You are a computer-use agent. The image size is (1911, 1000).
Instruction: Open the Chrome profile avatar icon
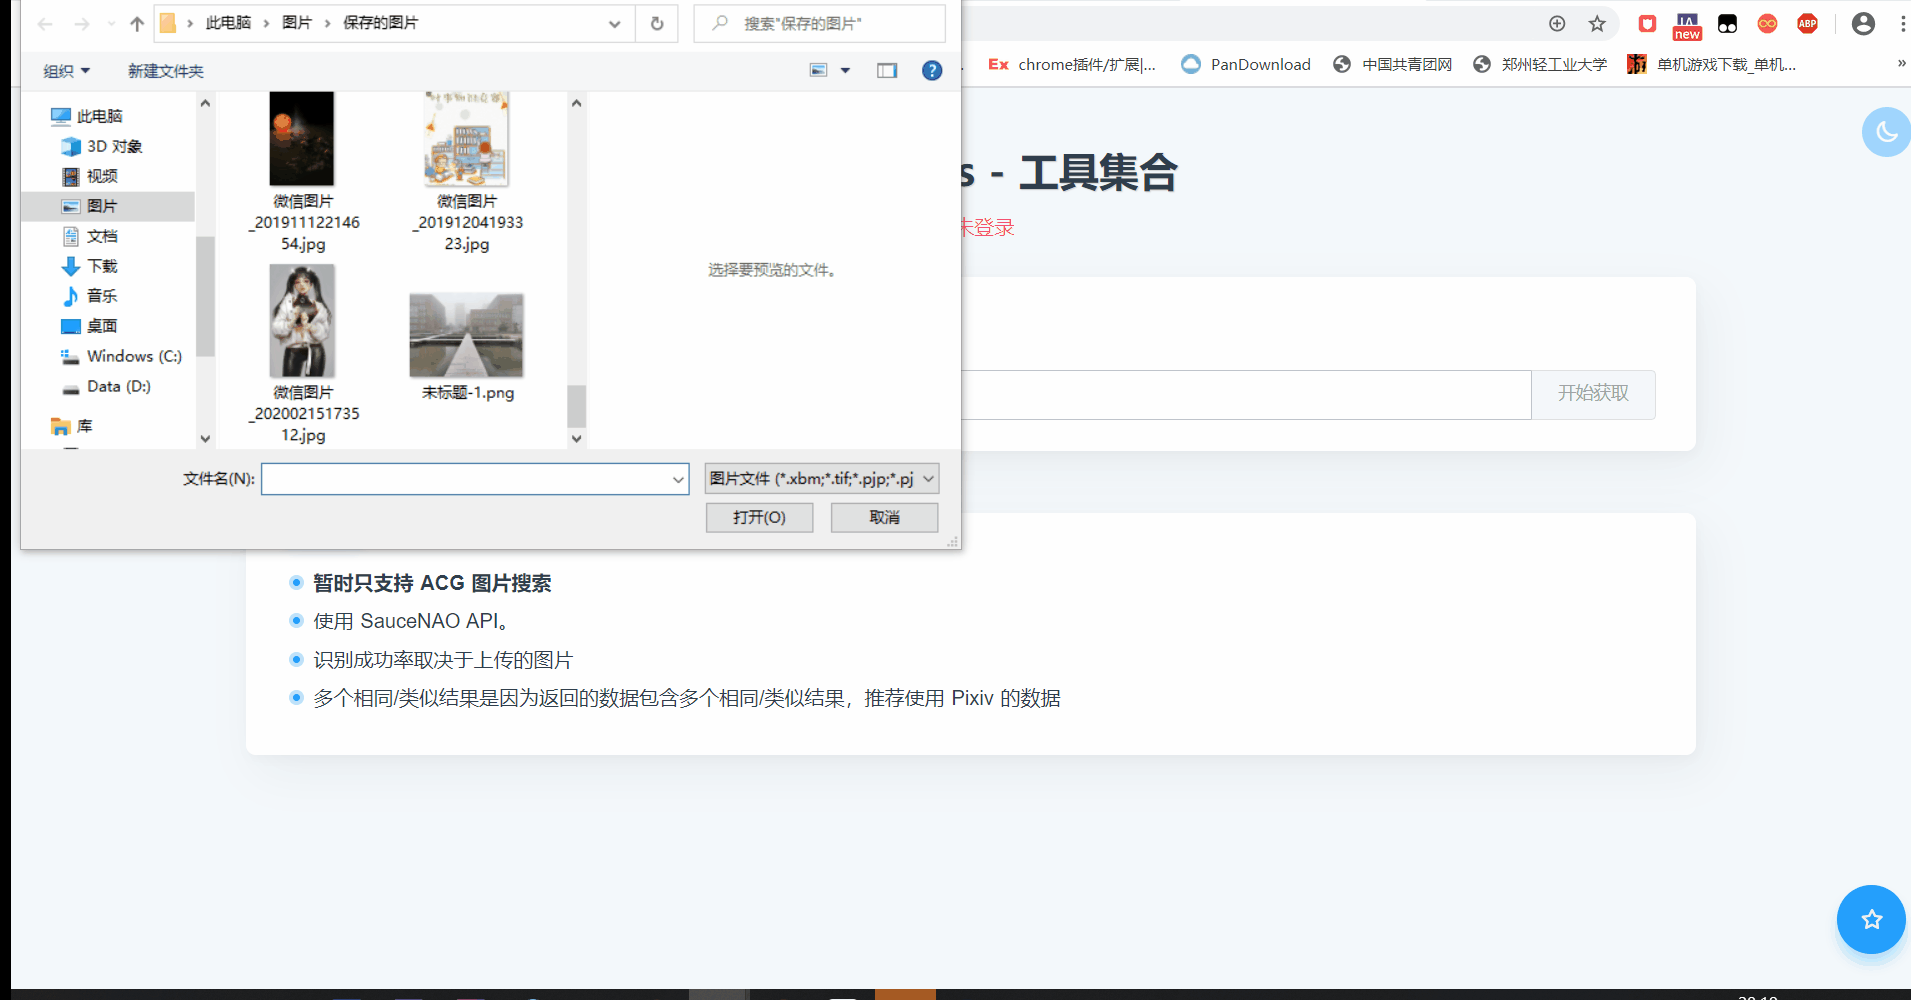[x=1863, y=23]
